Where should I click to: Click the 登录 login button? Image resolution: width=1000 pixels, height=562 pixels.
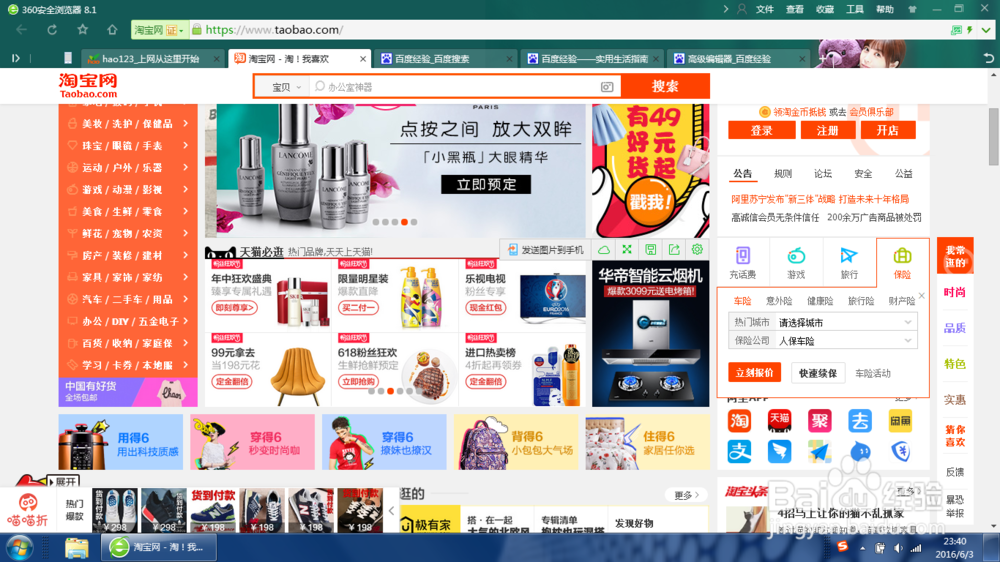[761, 131]
